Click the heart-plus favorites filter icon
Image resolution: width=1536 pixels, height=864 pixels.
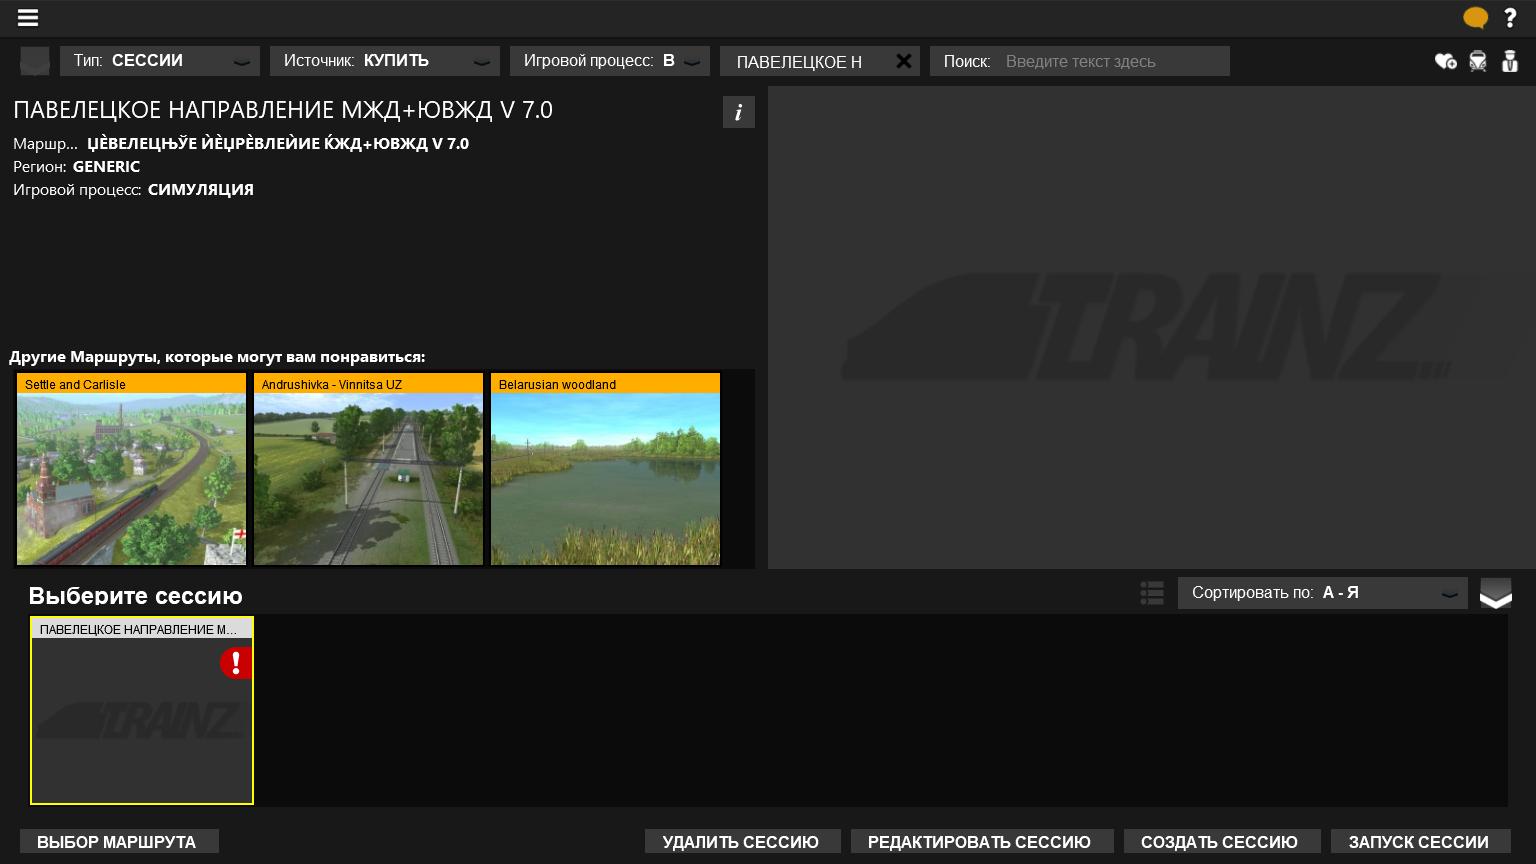point(1445,61)
